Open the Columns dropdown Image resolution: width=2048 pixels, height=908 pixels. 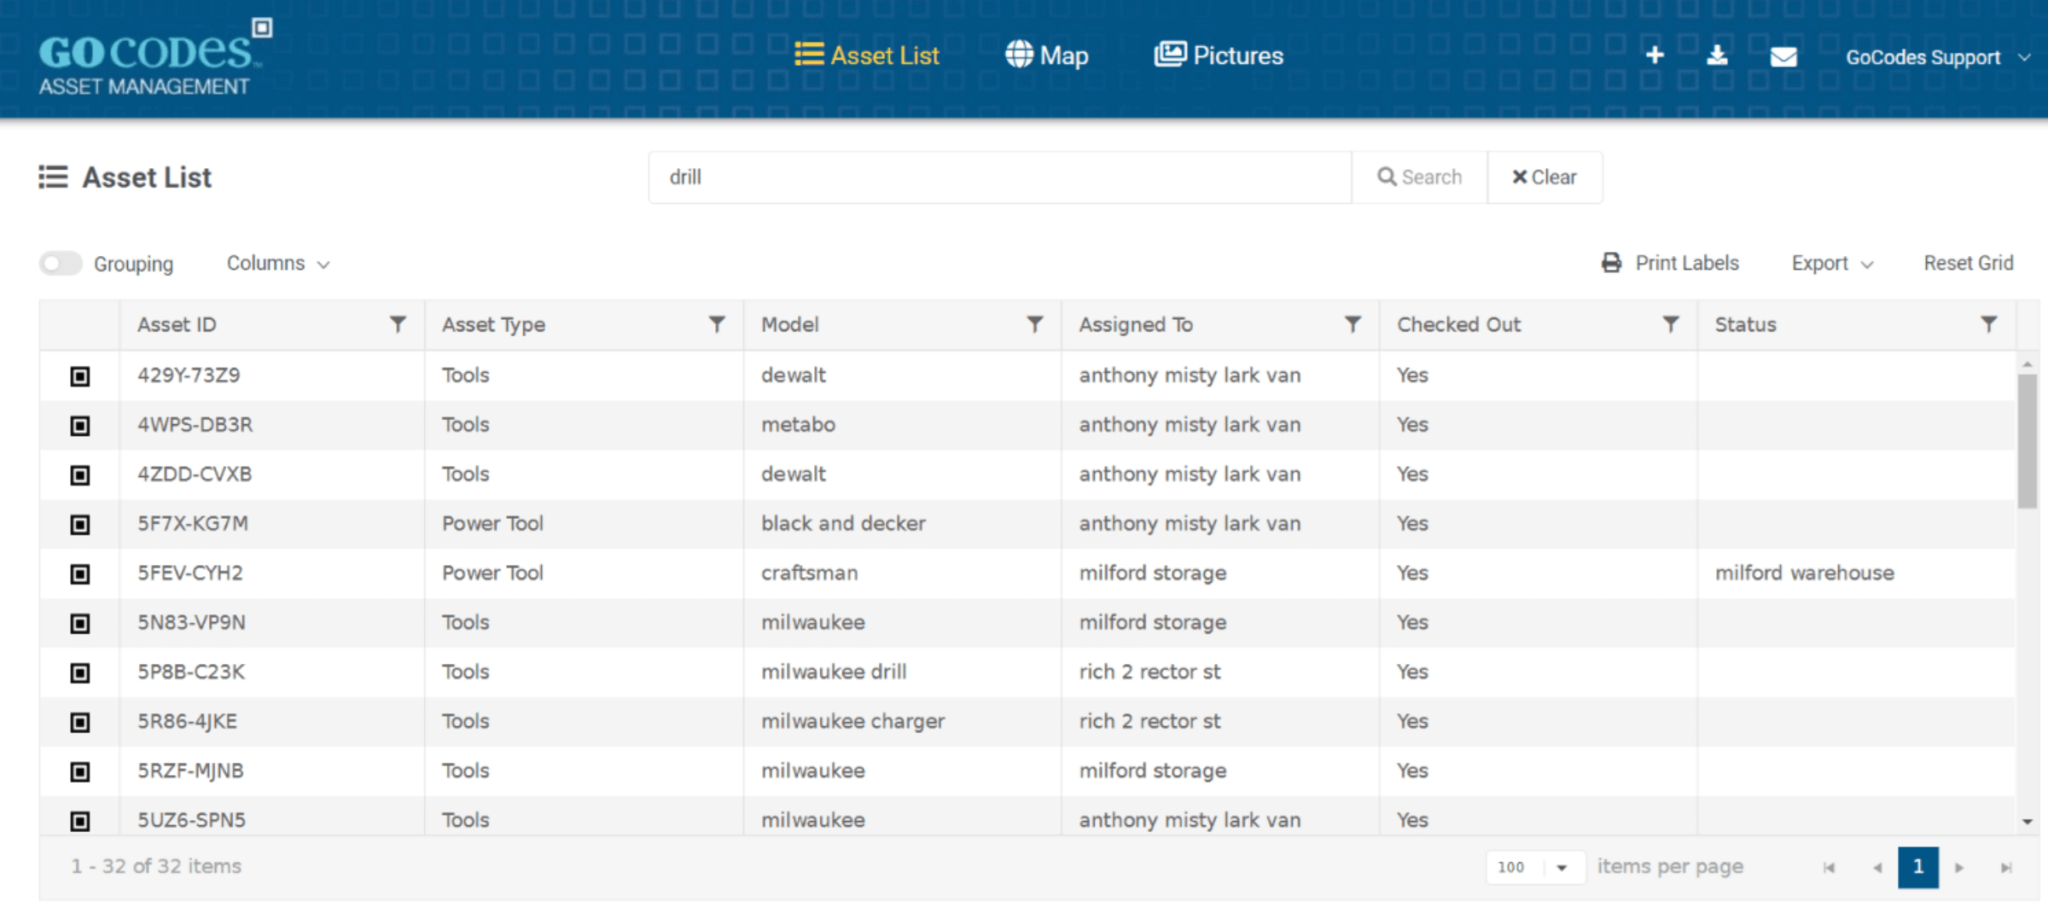[276, 263]
